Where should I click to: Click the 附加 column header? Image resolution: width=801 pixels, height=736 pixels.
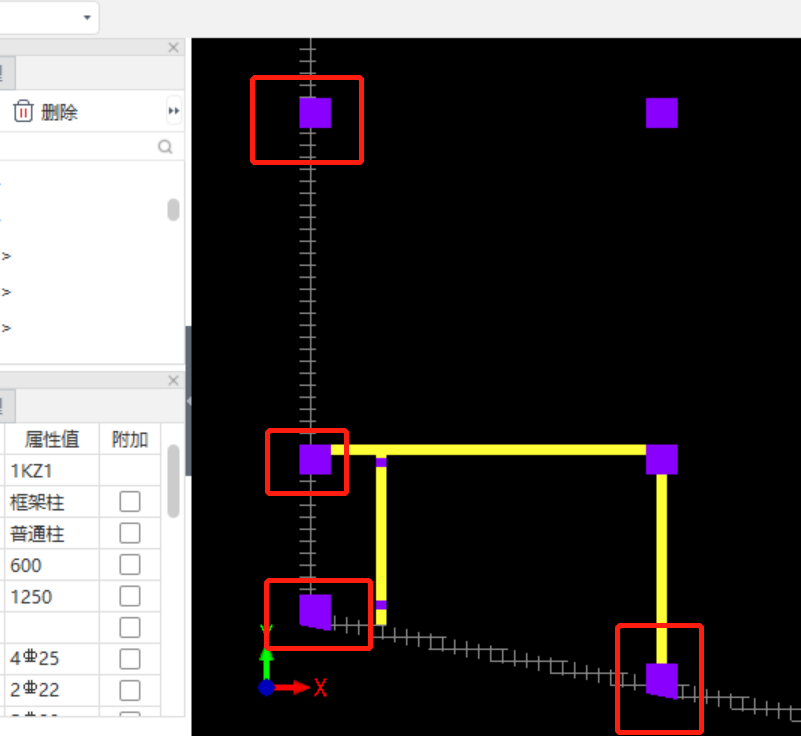click(x=130, y=439)
